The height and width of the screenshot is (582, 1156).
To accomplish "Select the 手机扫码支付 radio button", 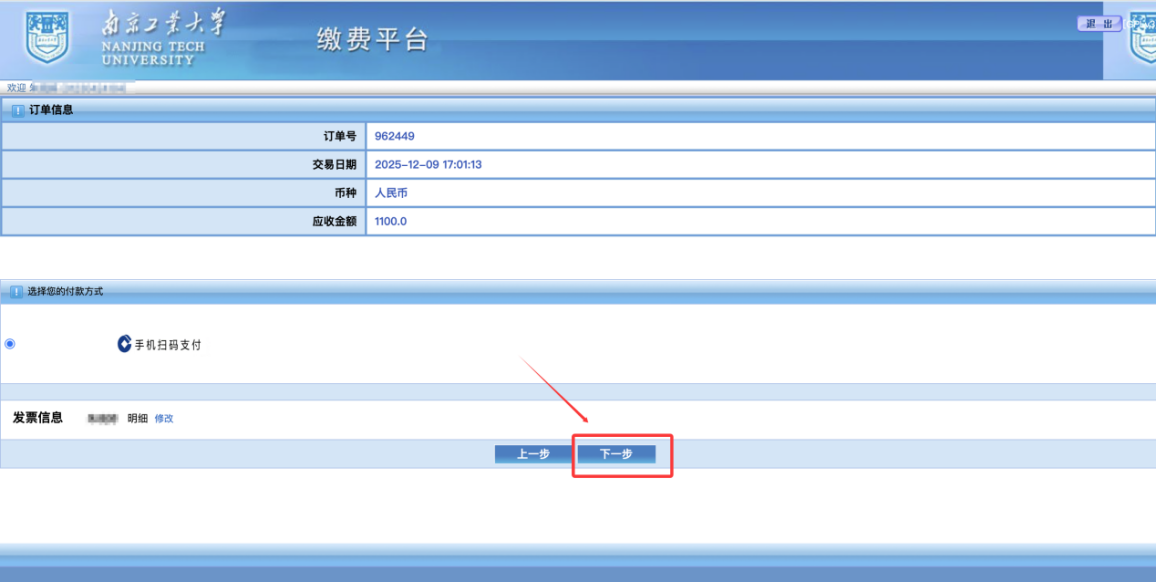I will (10, 344).
